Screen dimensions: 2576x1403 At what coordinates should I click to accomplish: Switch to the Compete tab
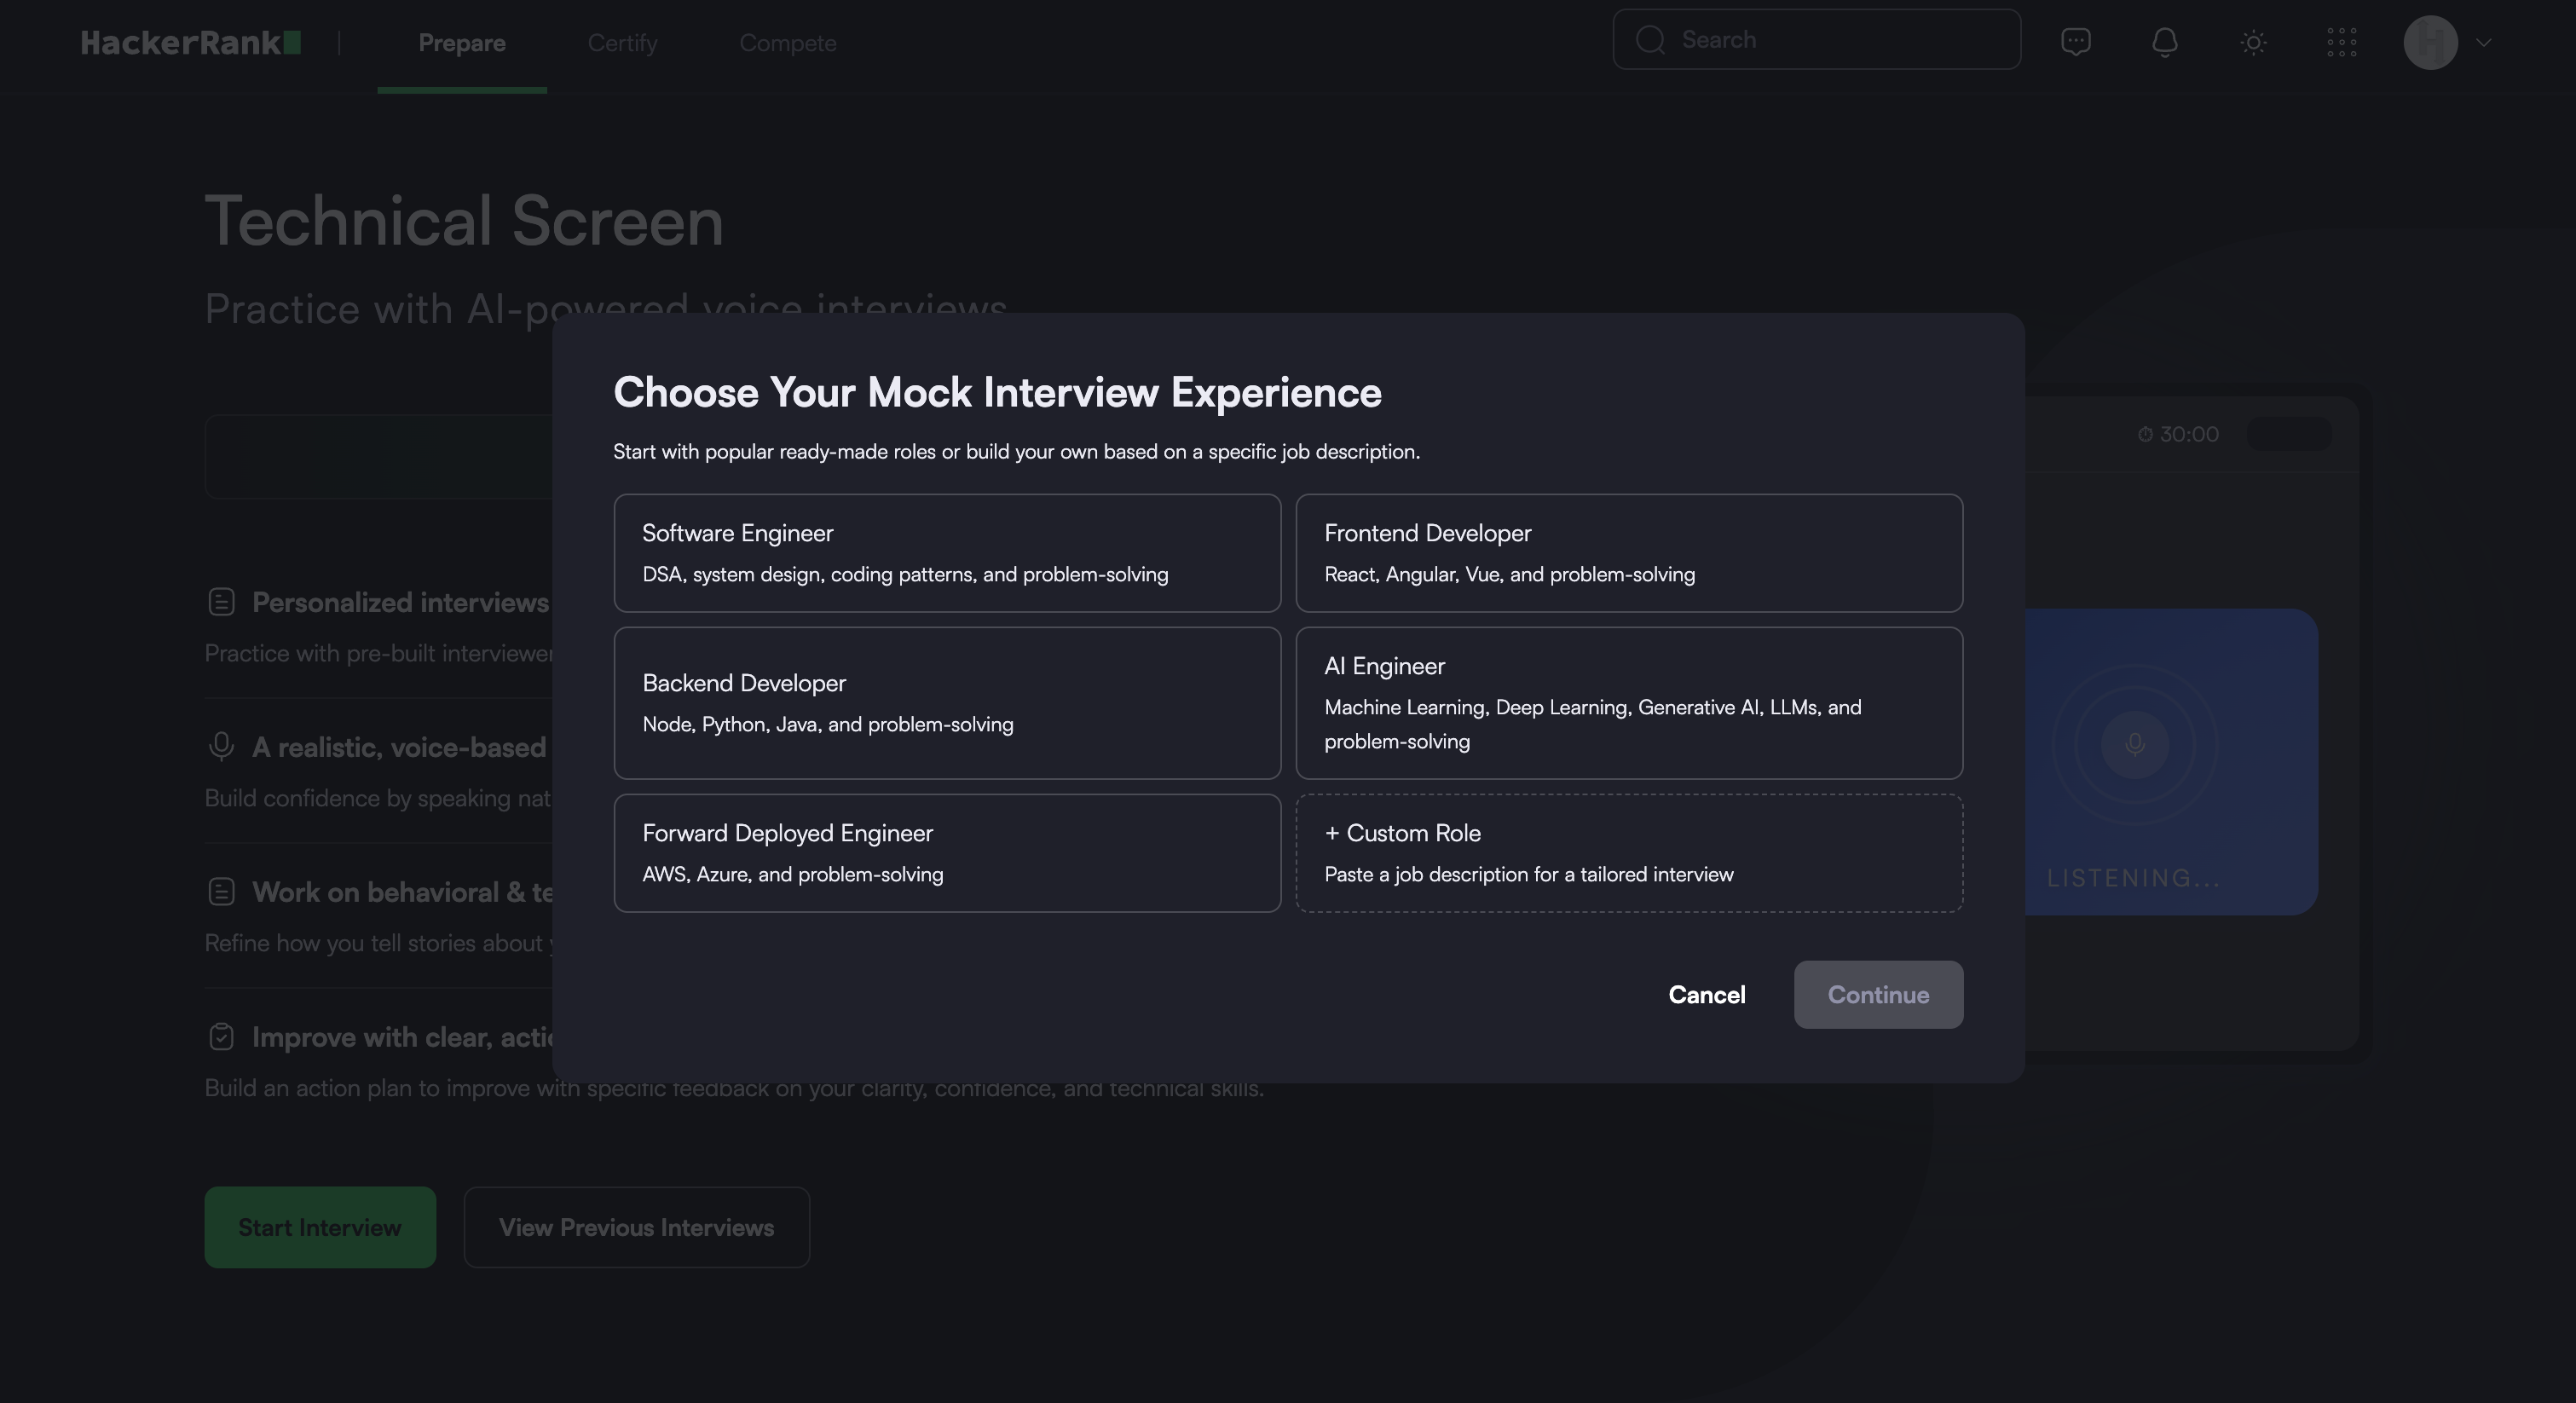pos(788,43)
